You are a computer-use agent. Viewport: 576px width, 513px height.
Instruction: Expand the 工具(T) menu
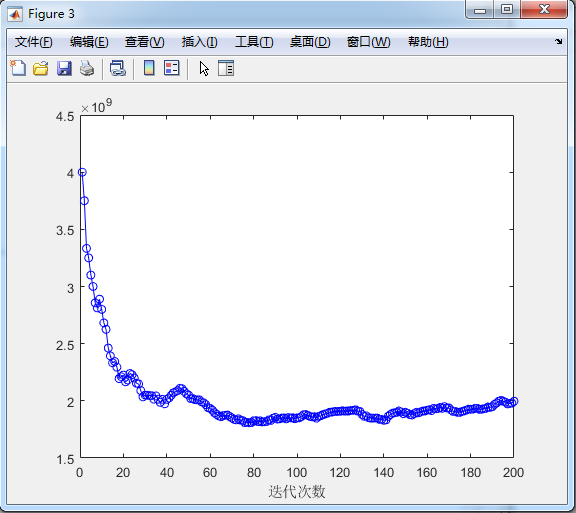click(254, 42)
